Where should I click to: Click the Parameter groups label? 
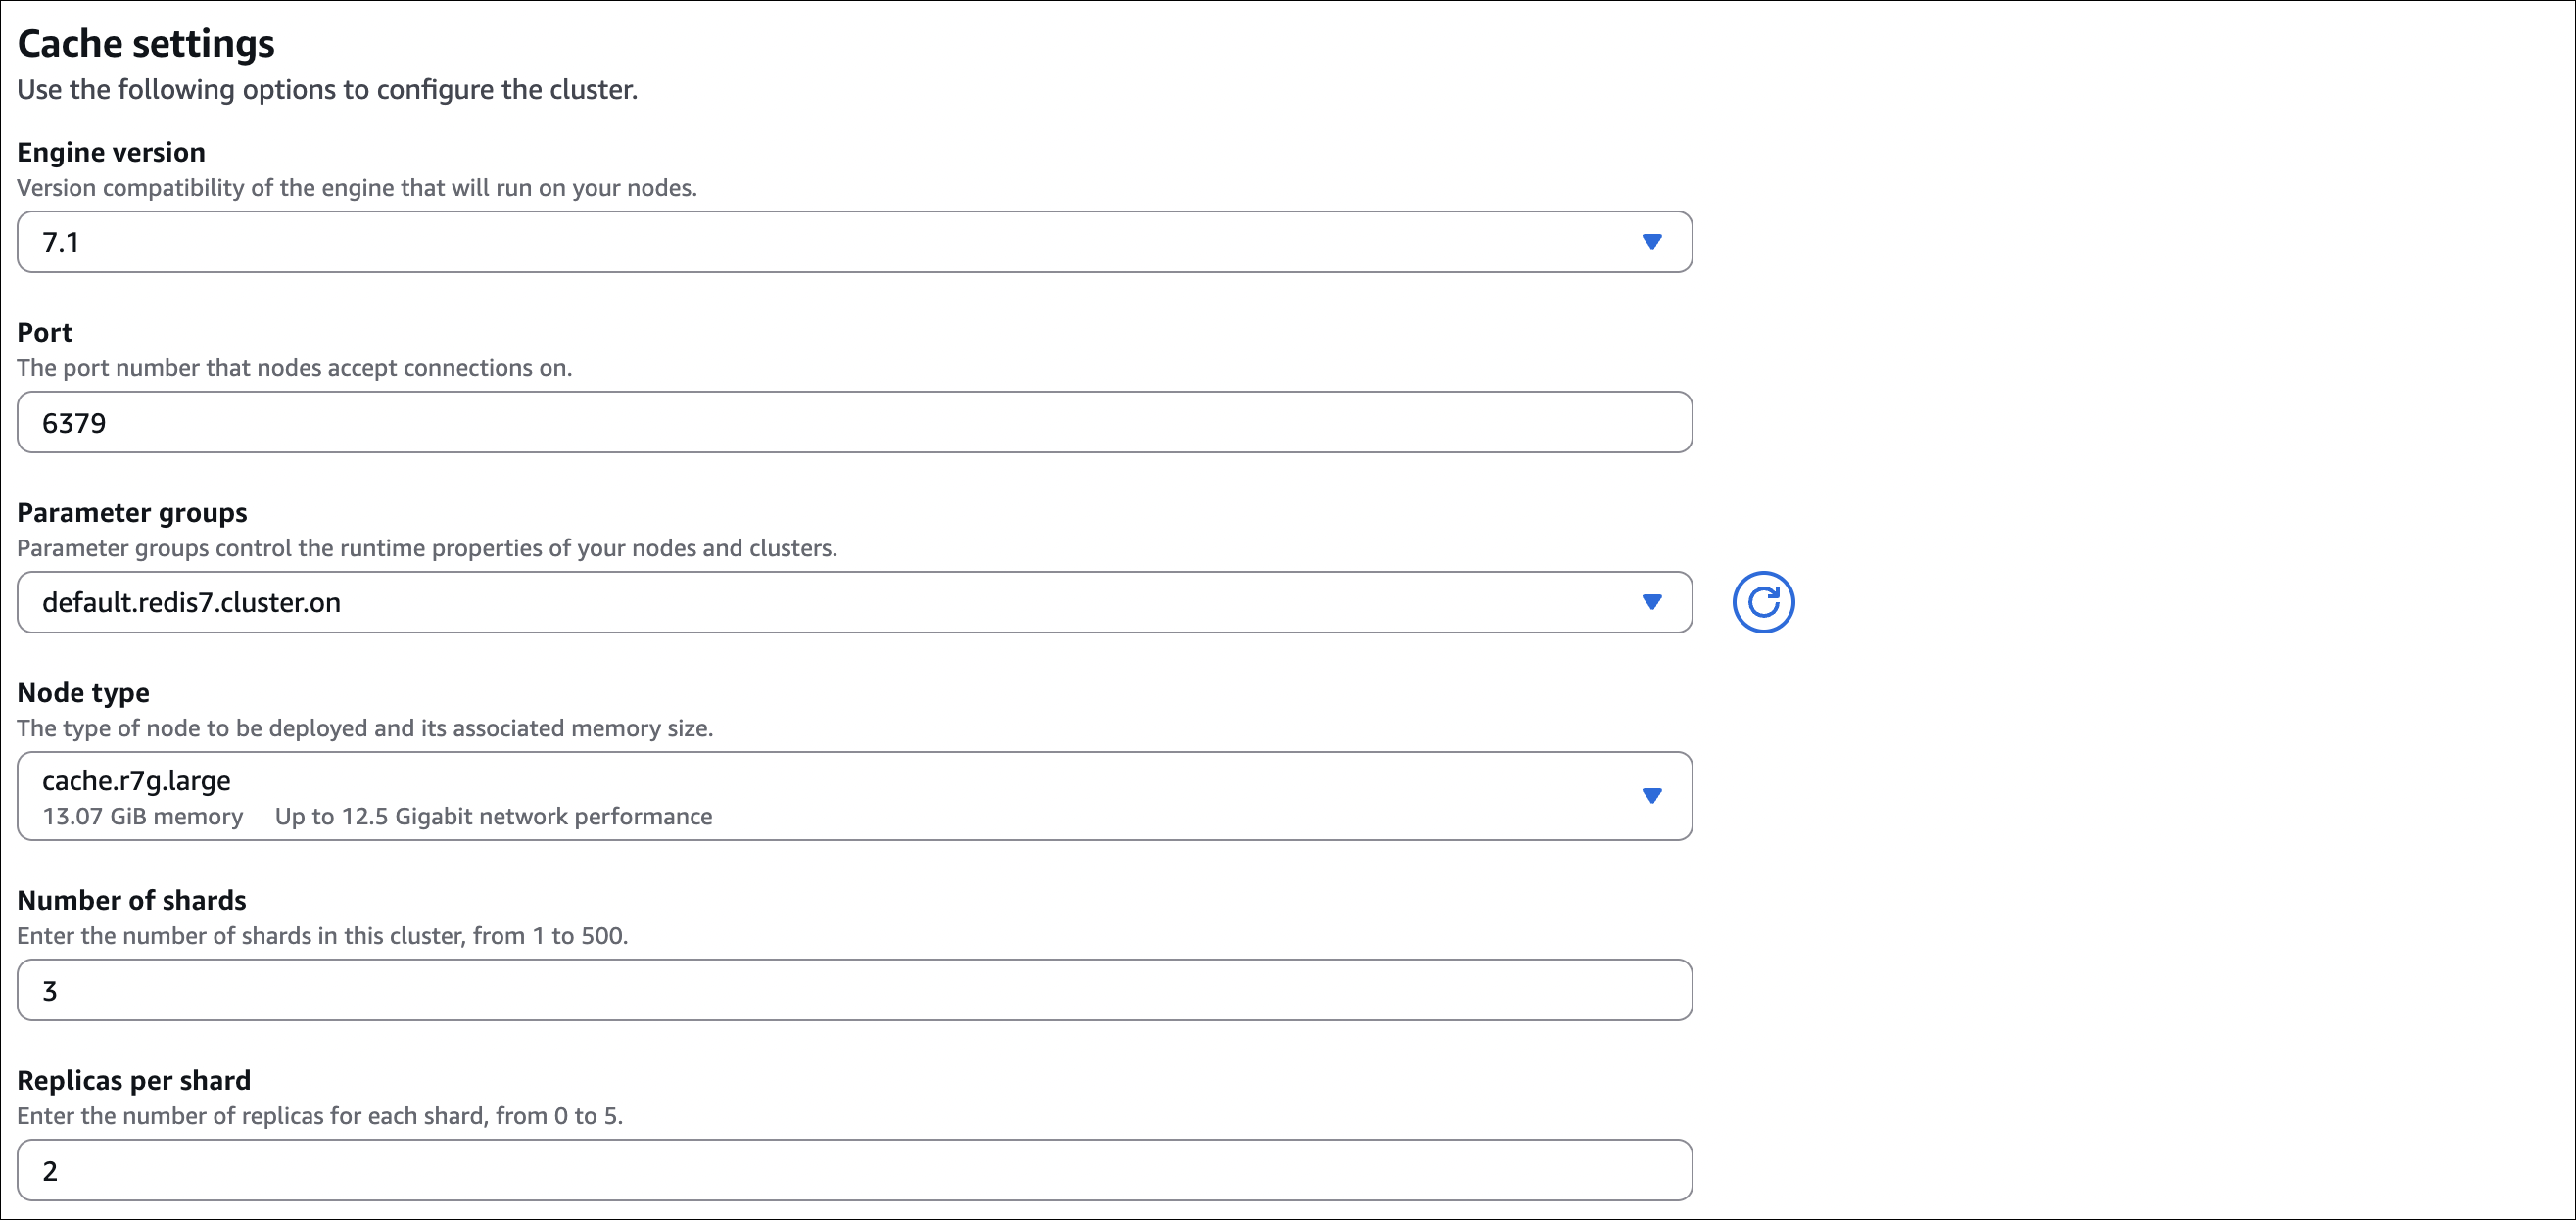[132, 512]
